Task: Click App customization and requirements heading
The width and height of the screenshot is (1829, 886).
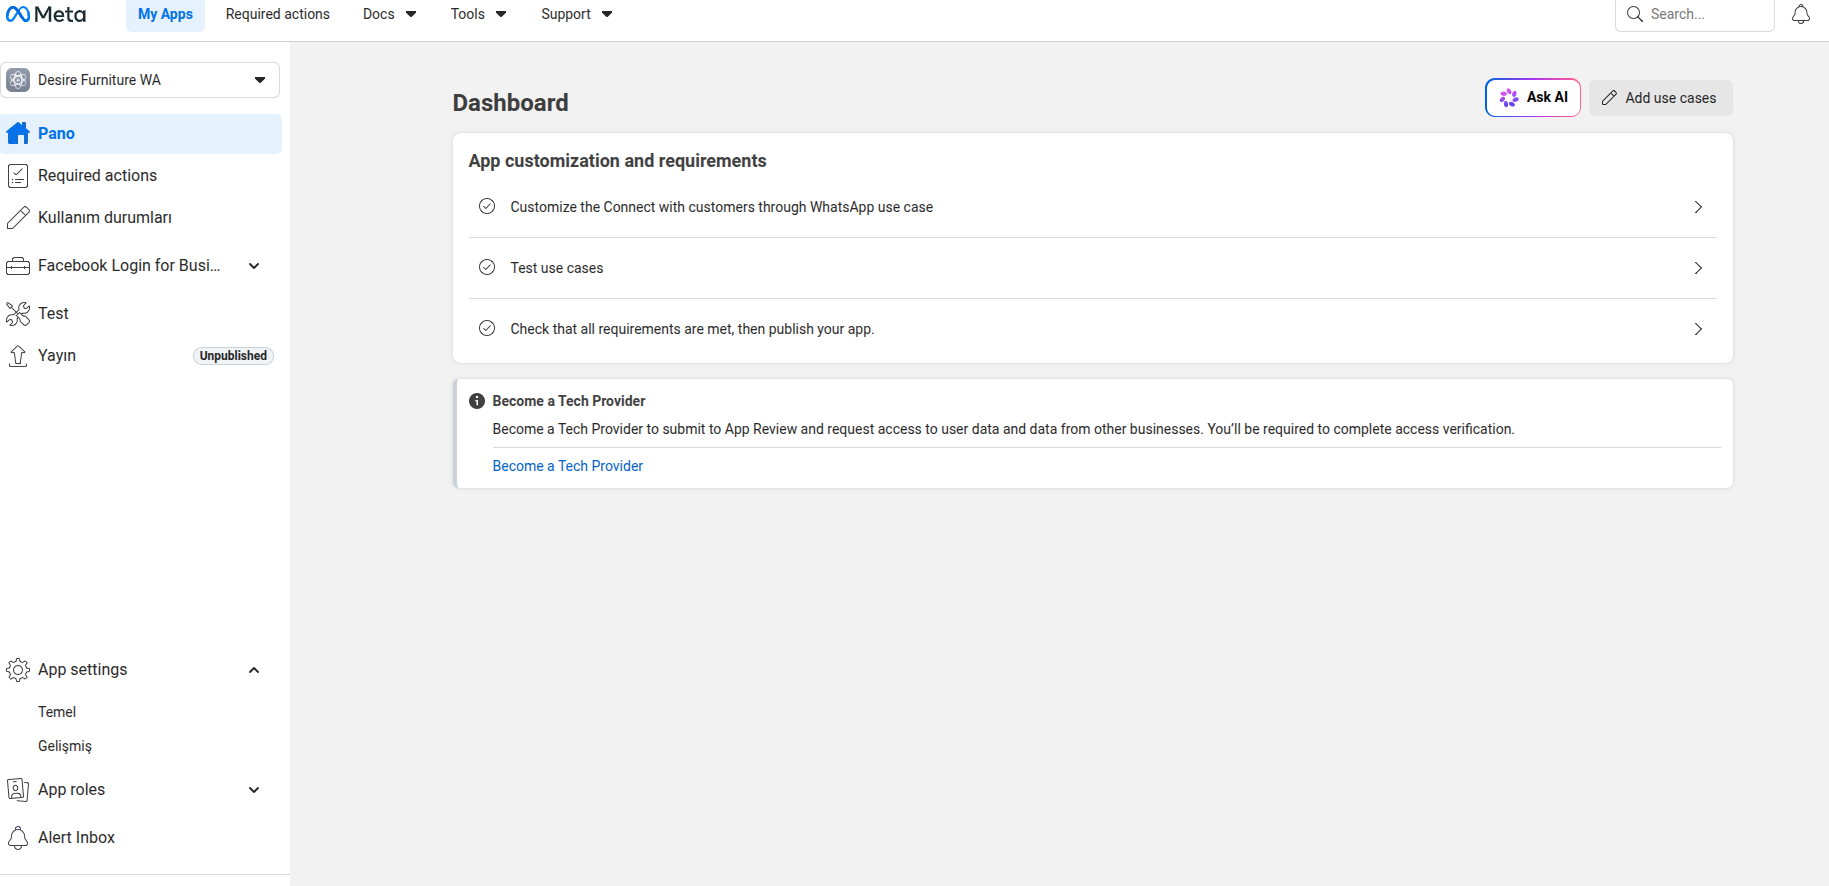Action: (618, 161)
